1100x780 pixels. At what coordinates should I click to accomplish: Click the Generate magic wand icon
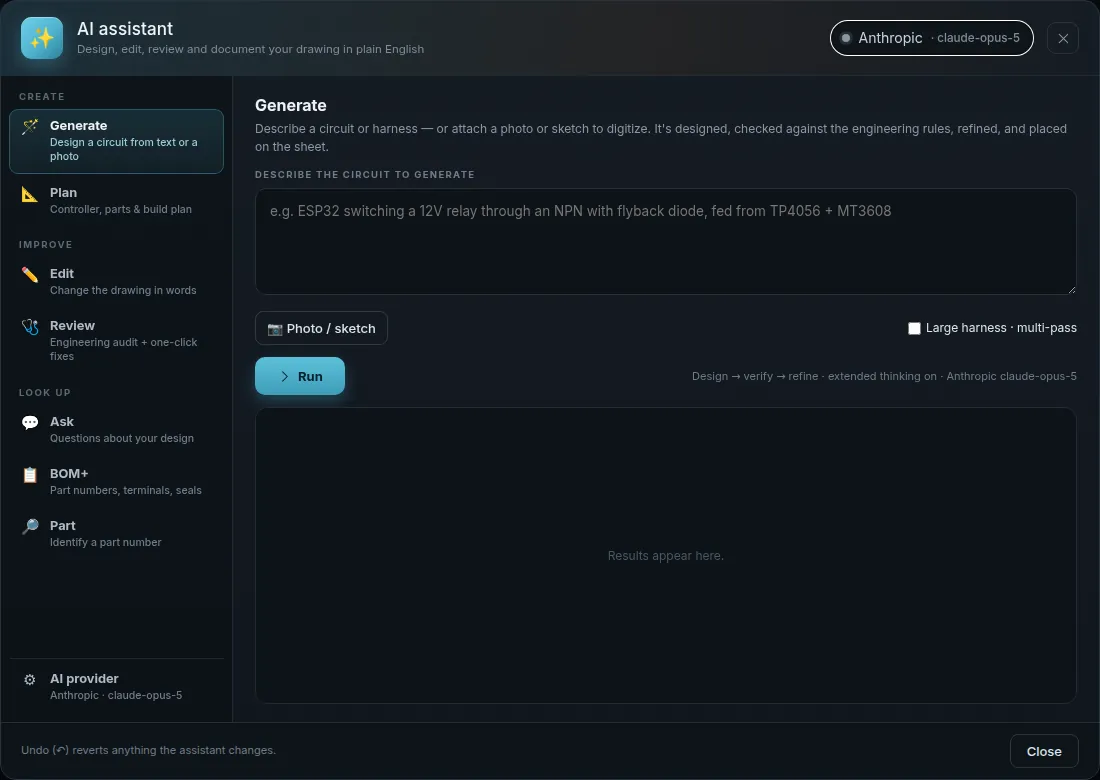click(x=30, y=127)
